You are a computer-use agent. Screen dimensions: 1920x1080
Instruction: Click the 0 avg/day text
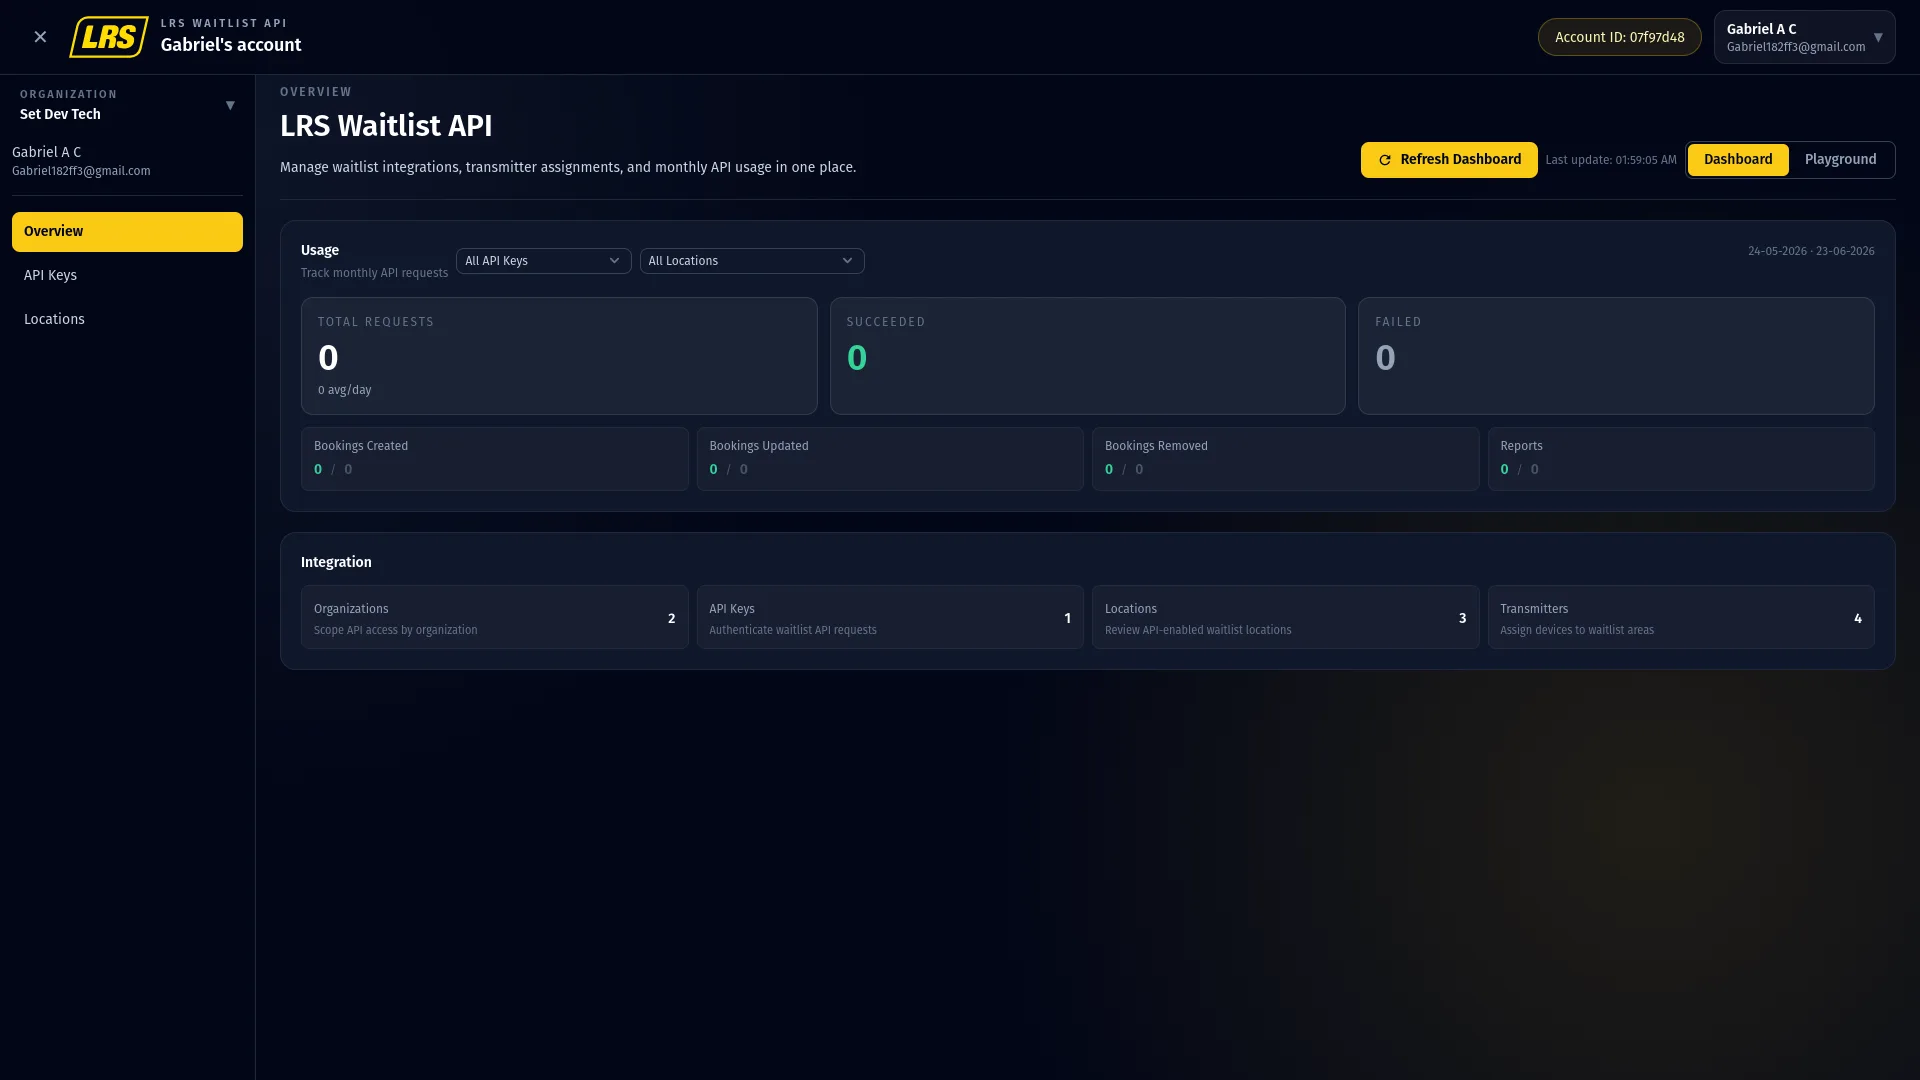(x=345, y=390)
